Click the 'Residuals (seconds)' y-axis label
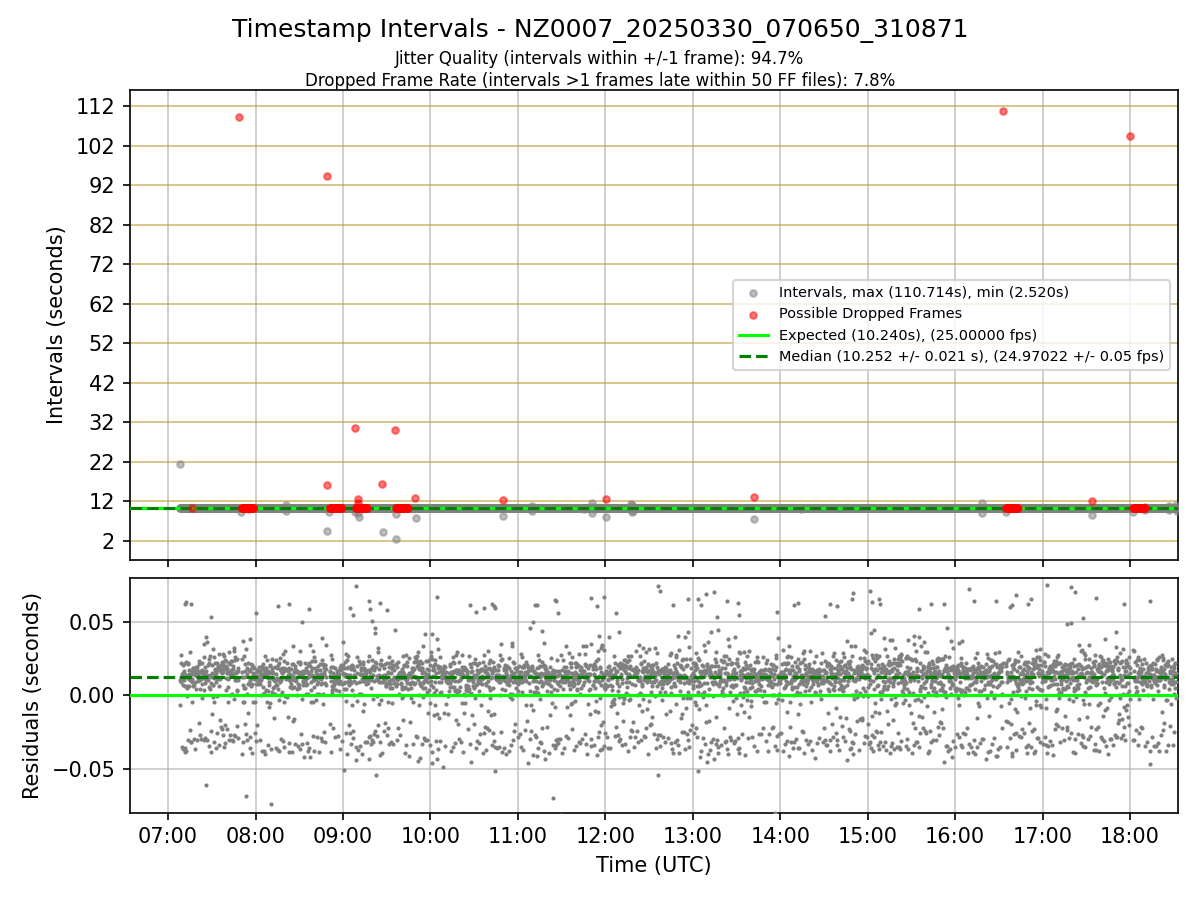Image resolution: width=1200 pixels, height=900 pixels. 32,696
